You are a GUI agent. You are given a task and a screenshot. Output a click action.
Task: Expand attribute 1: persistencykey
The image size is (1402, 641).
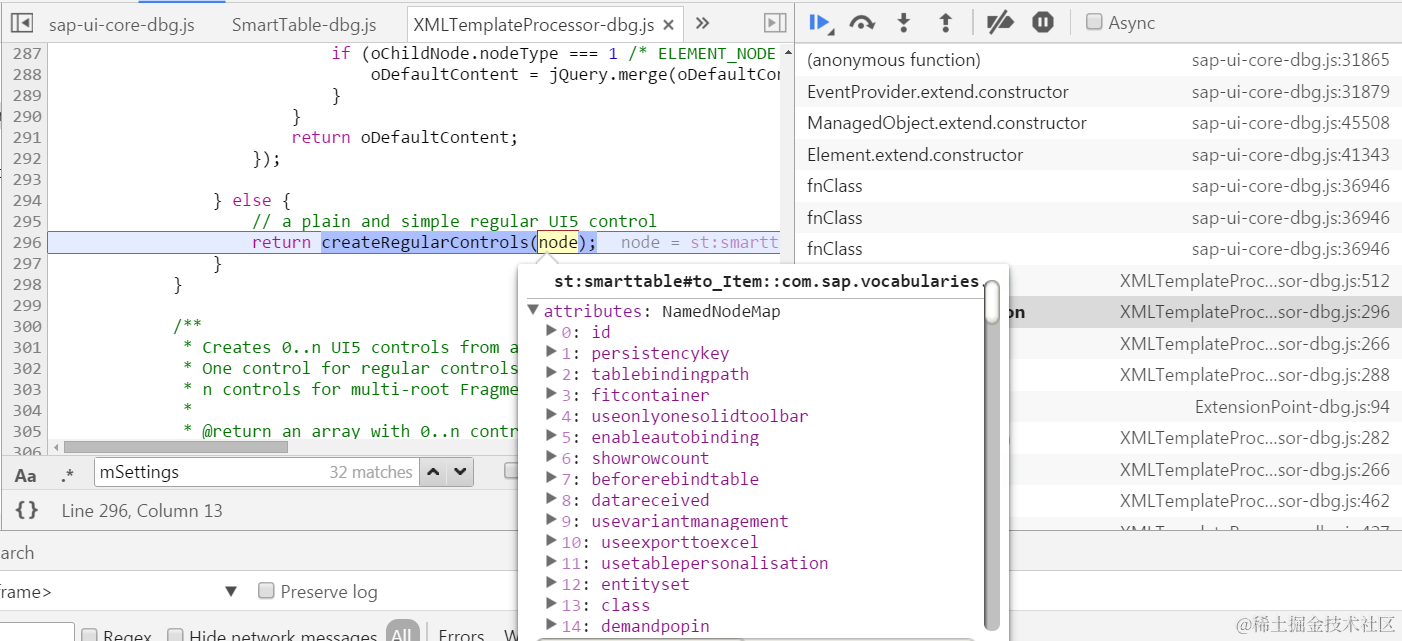point(551,353)
